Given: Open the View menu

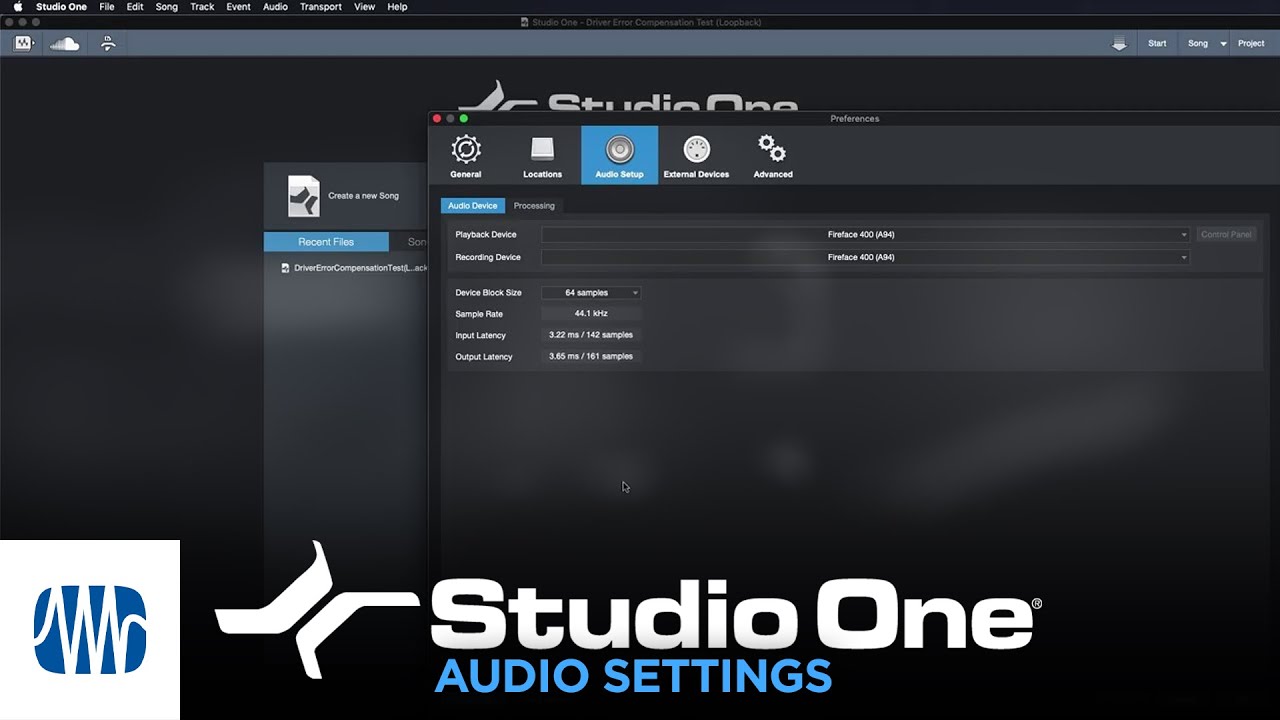Looking at the screenshot, I should point(365,7).
